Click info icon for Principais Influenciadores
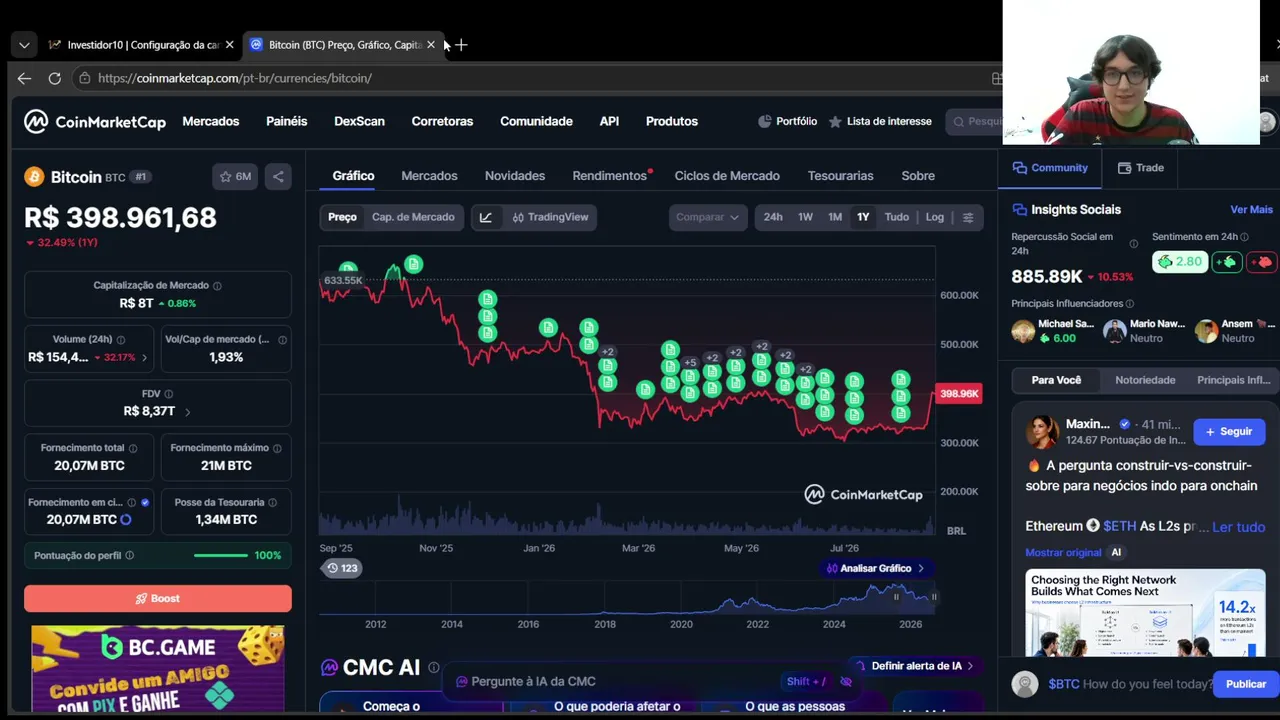Viewport: 1280px width, 720px height. pyautogui.click(x=1130, y=304)
